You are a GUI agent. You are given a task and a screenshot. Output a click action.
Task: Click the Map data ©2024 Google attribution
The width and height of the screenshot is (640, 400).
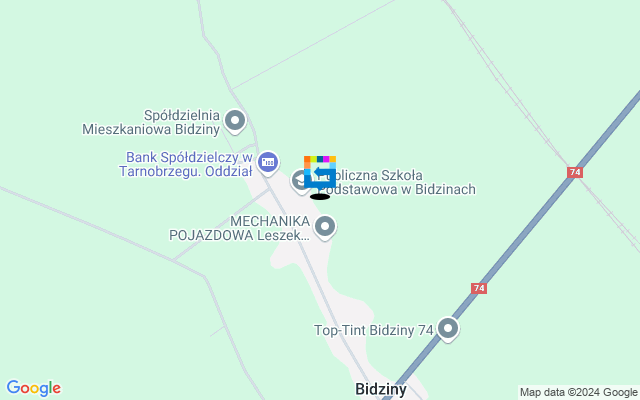pos(578,393)
